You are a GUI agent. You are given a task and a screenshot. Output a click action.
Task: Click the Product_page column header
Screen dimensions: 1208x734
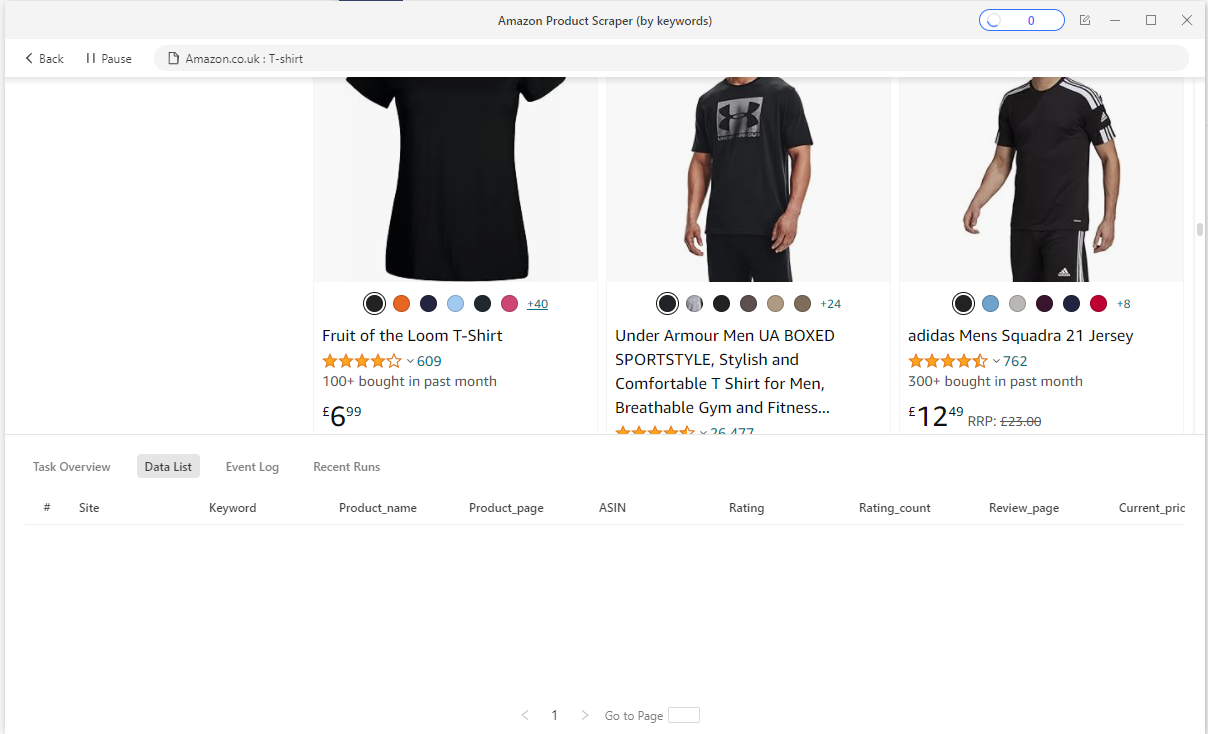(506, 508)
